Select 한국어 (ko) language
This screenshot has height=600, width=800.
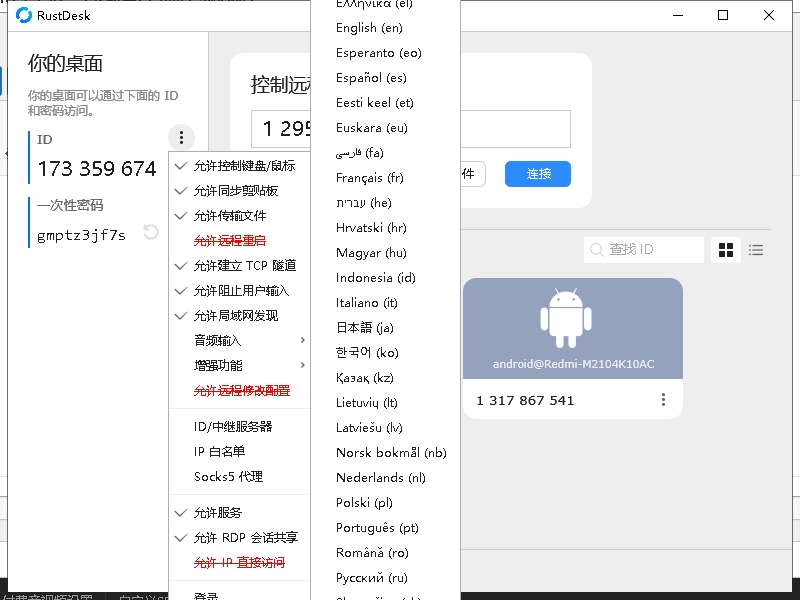click(386, 353)
